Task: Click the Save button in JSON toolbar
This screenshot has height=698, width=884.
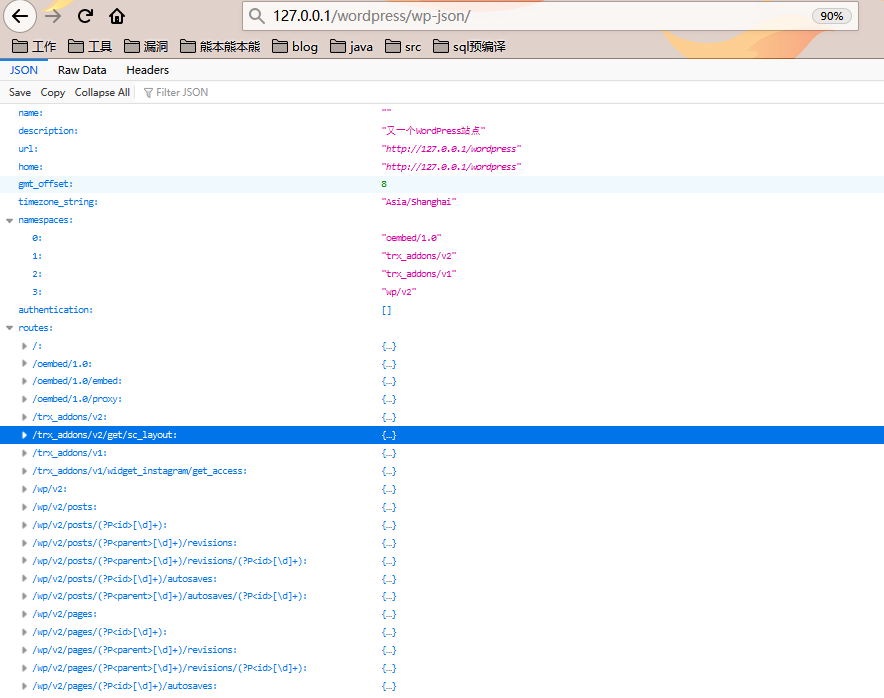Action: (20, 92)
